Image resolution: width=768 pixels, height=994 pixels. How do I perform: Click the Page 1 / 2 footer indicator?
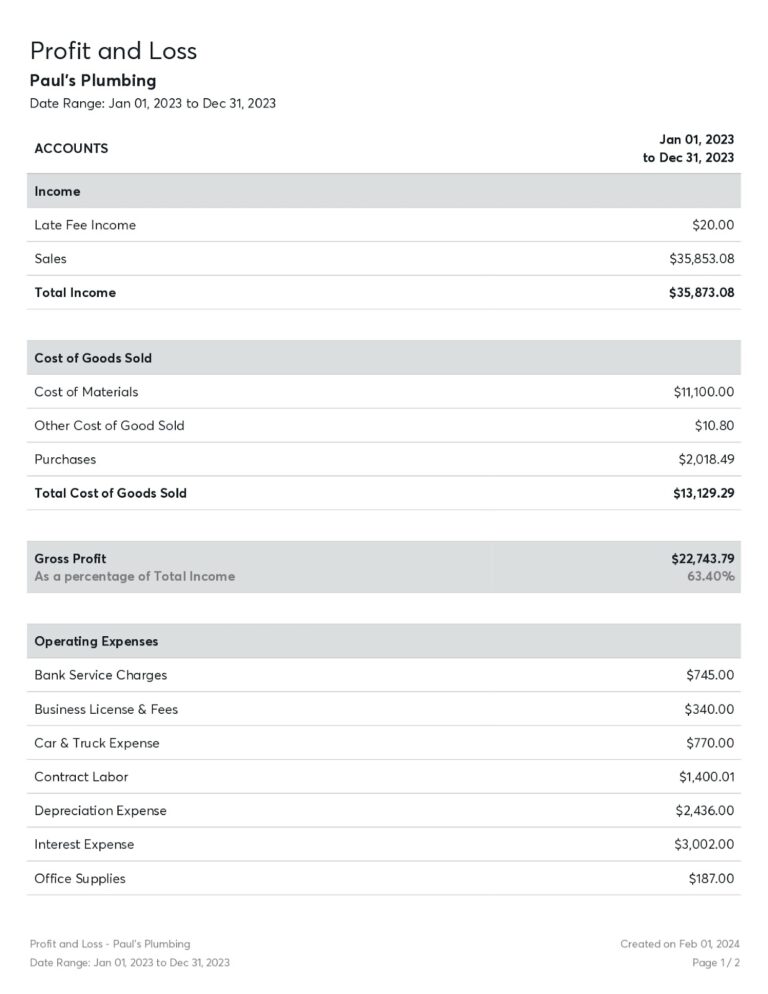coord(715,963)
